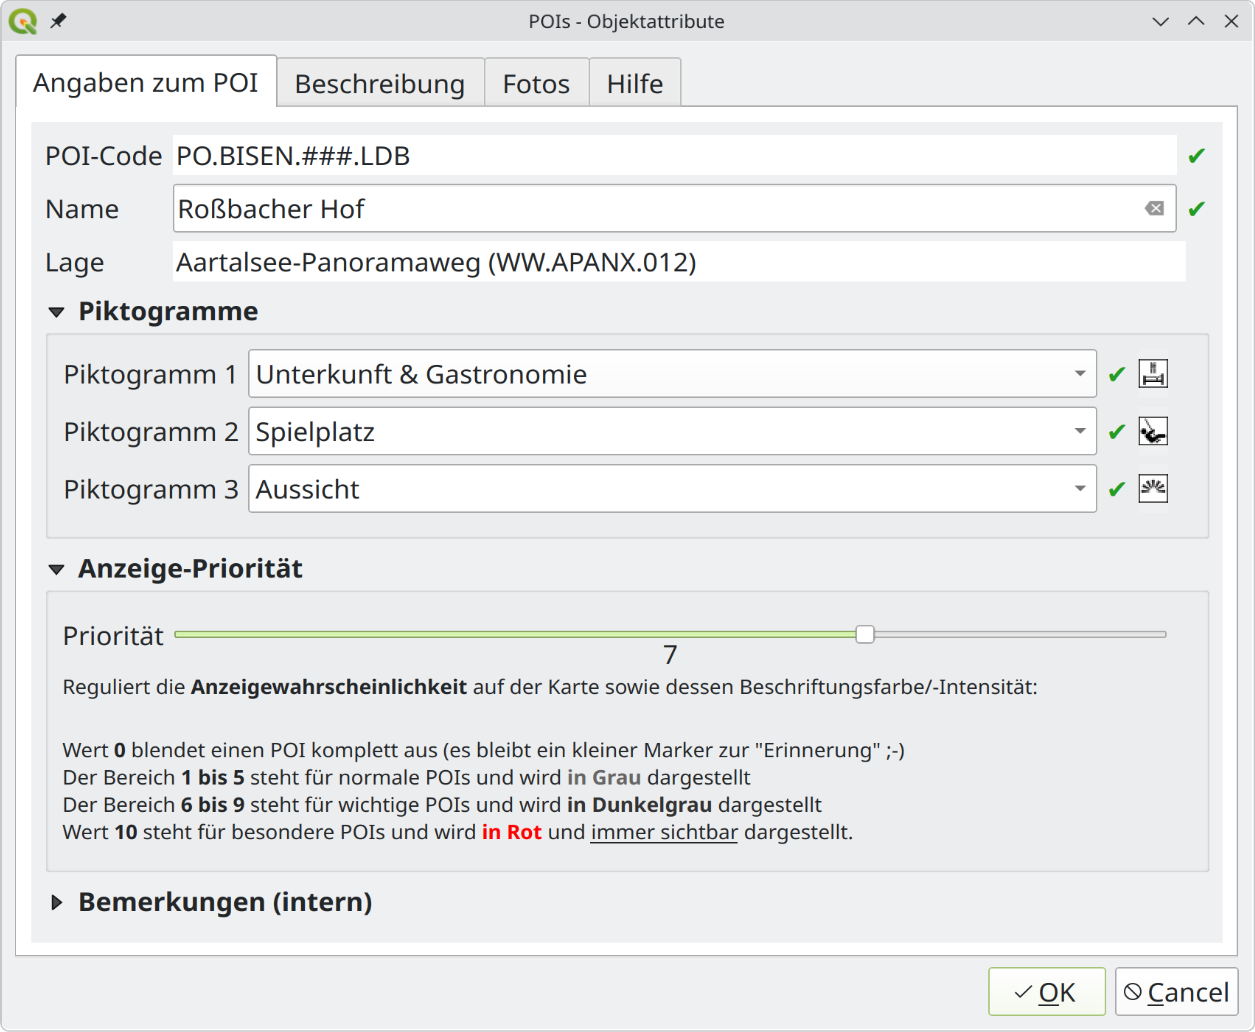Click in the Name input field
This screenshot has height=1032, width=1255.
click(x=674, y=208)
